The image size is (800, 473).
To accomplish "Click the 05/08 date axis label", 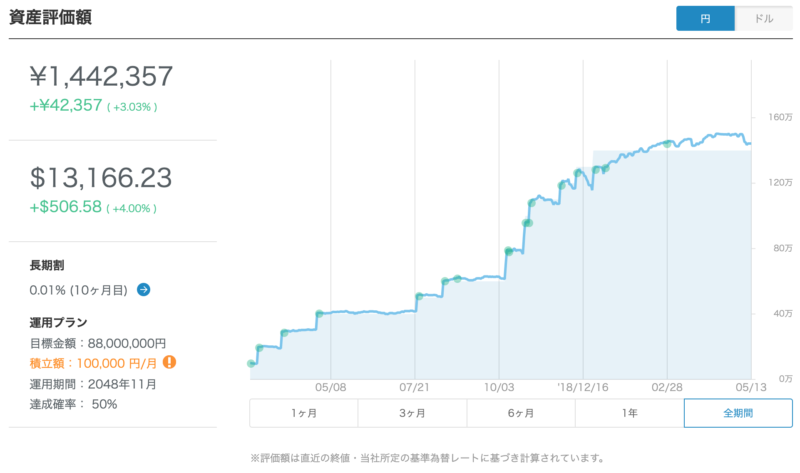I will 330,387.
